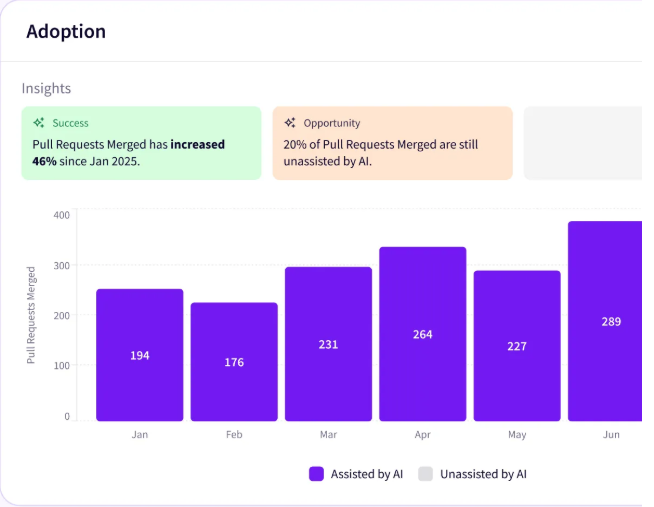The image size is (654, 507).
Task: Click the Feb x-axis label
Action: pyautogui.click(x=234, y=434)
